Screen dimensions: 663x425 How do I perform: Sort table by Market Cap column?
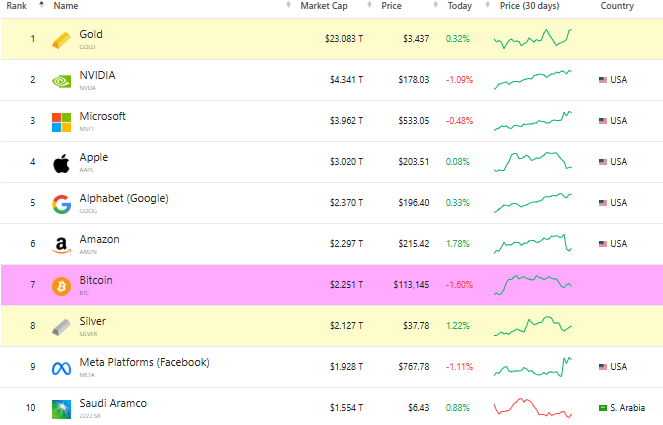tap(323, 6)
